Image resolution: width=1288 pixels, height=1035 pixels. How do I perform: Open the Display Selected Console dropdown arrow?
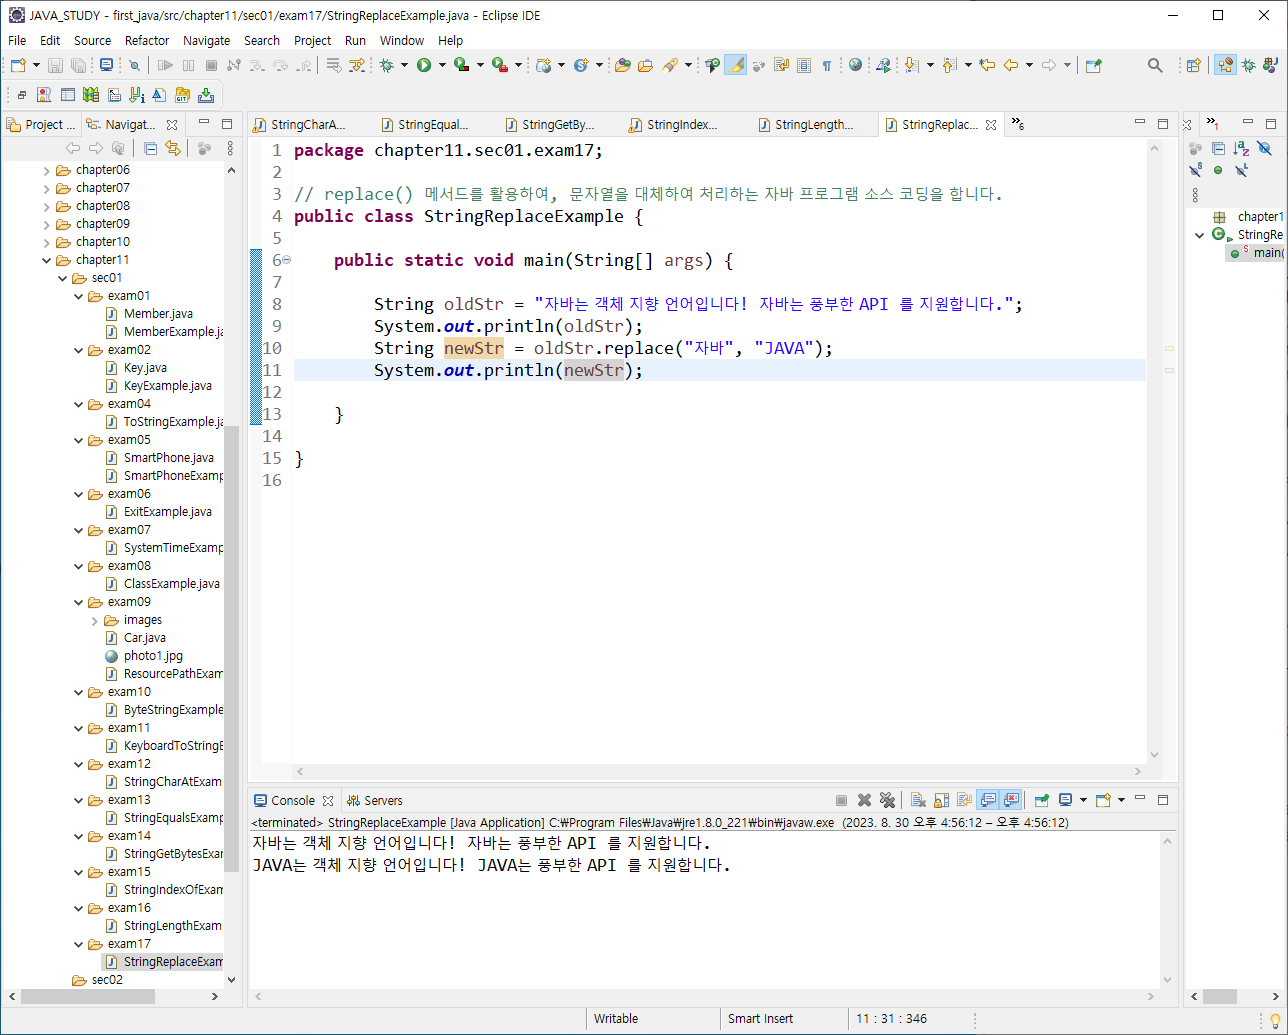pos(1083,800)
